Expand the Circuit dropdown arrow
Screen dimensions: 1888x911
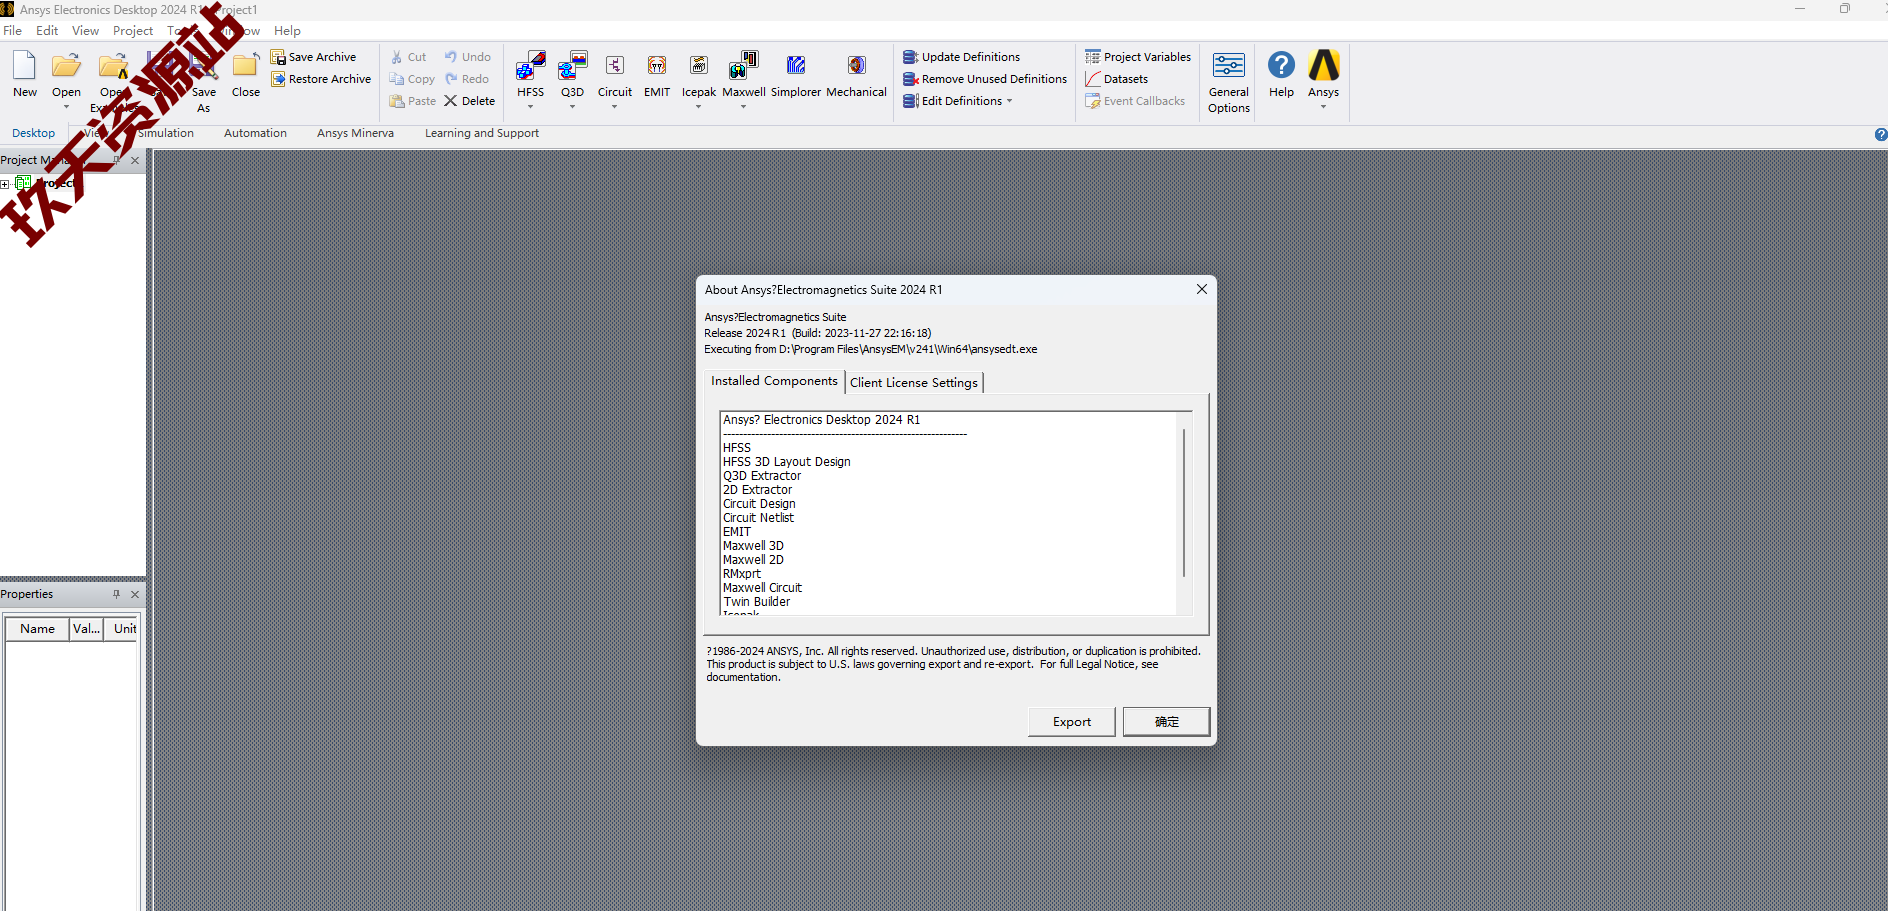click(615, 107)
